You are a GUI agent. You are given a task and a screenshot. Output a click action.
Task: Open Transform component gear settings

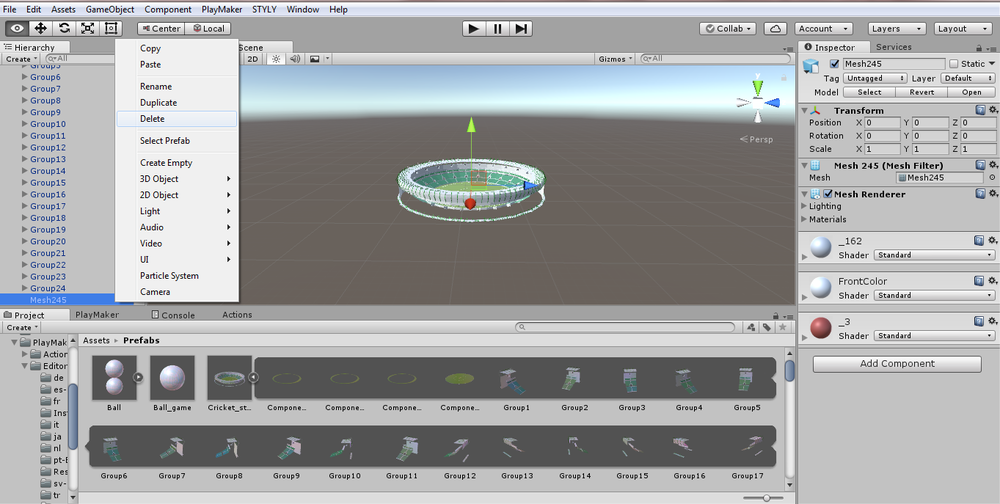(x=992, y=110)
